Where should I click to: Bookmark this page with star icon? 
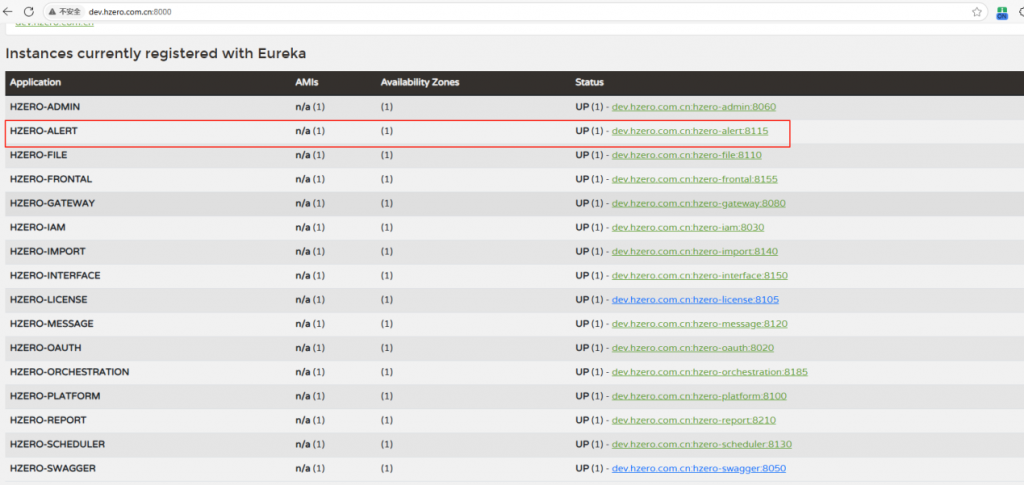[x=976, y=12]
